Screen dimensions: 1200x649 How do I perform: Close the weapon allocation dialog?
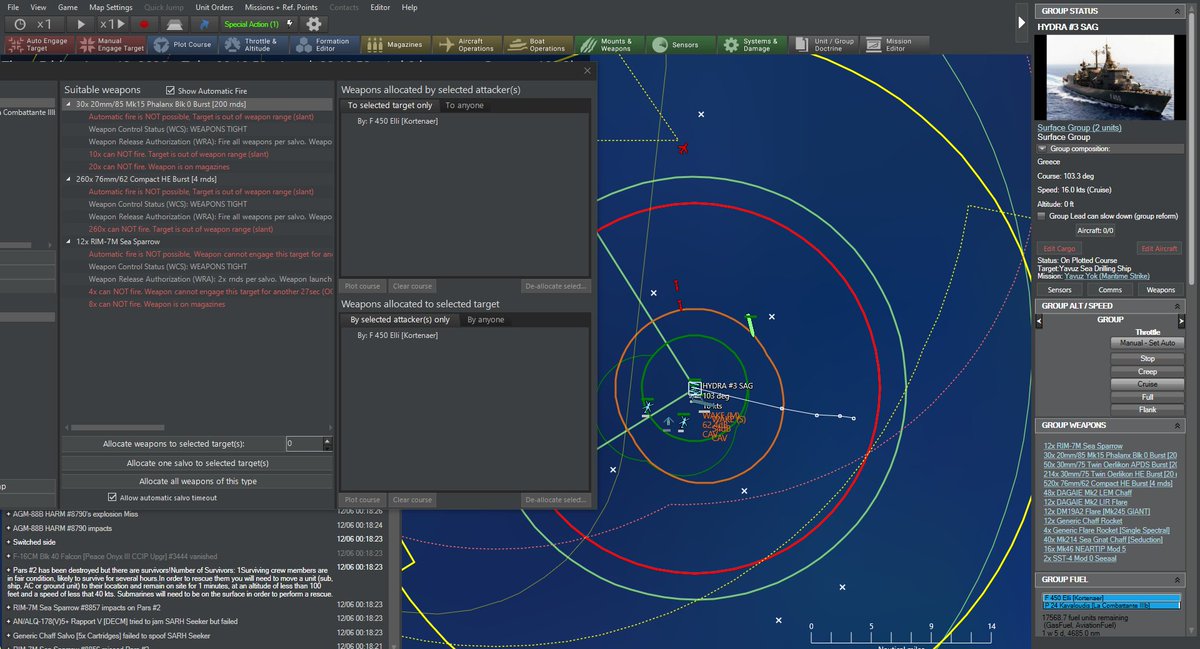[587, 71]
